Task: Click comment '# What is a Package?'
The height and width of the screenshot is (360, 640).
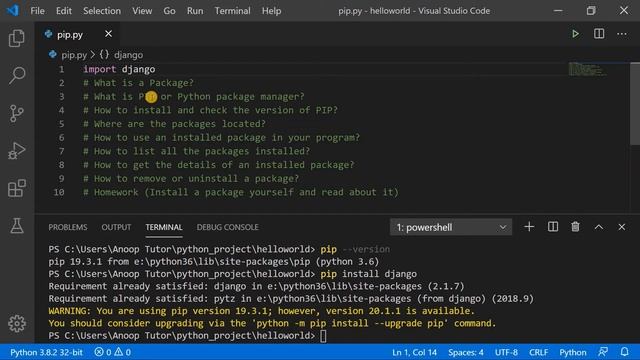Action: (x=138, y=83)
